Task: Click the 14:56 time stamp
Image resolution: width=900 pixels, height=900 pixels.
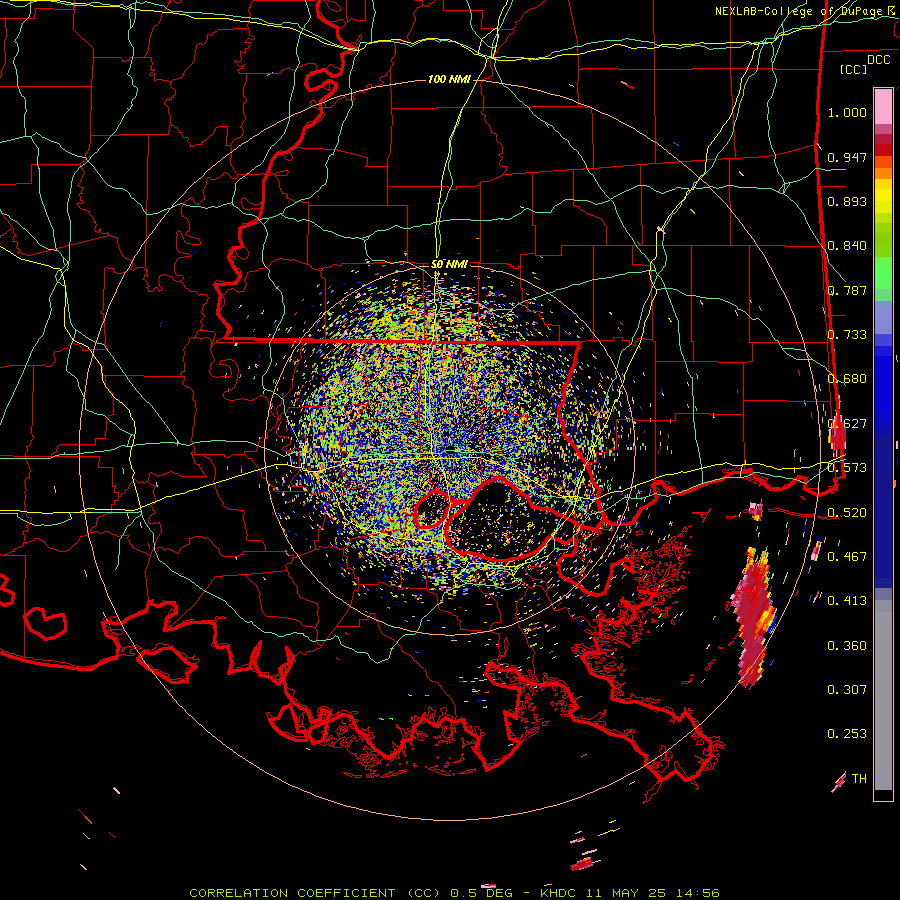Action: (696, 893)
